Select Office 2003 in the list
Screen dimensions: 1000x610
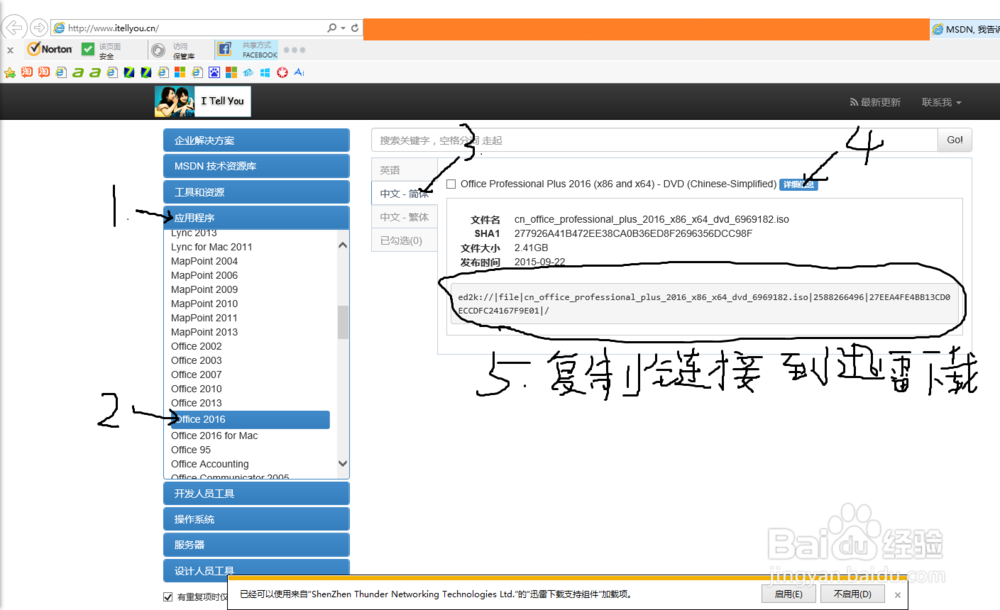click(x=196, y=360)
